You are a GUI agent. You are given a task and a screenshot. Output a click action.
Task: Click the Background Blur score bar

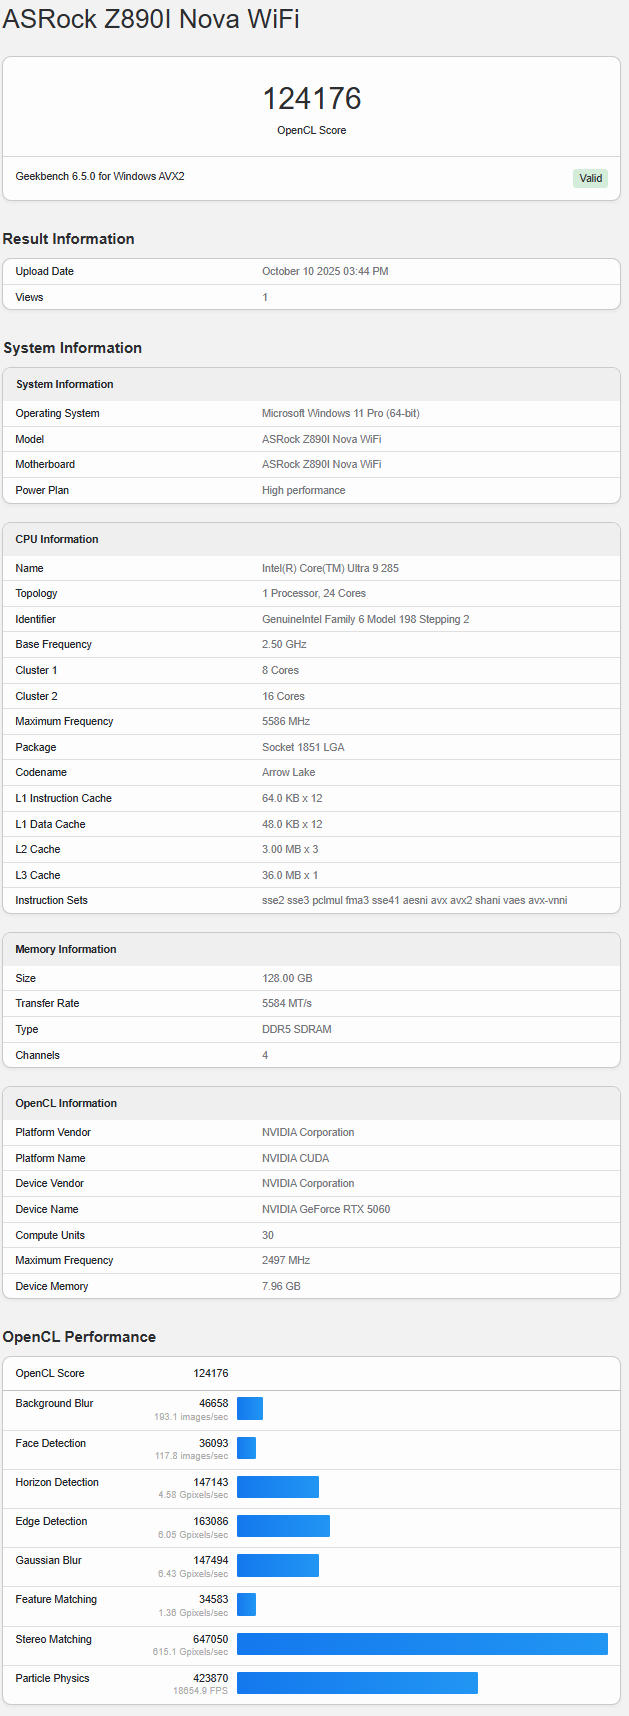(x=250, y=1408)
